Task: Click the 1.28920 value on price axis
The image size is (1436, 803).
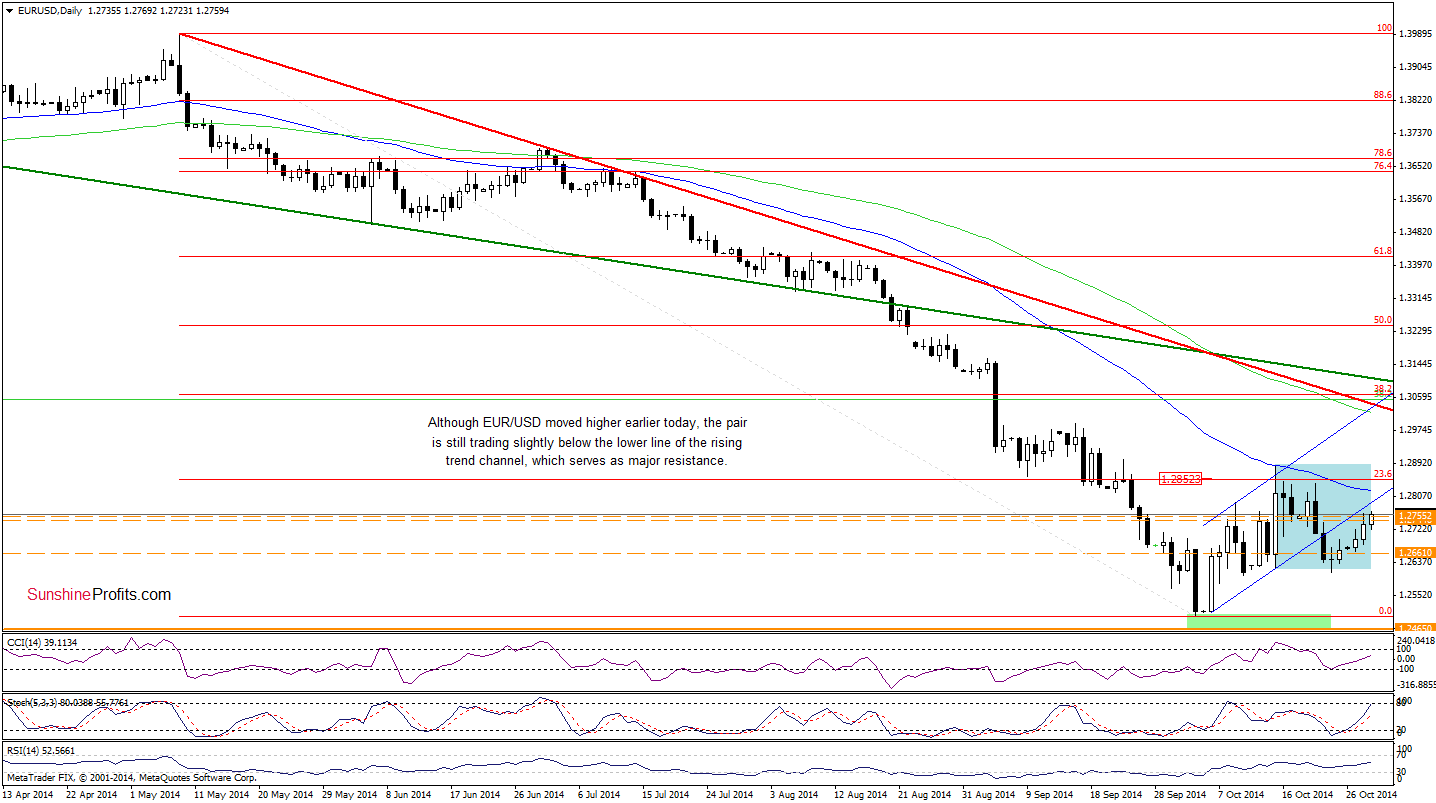Action: coord(1416,462)
